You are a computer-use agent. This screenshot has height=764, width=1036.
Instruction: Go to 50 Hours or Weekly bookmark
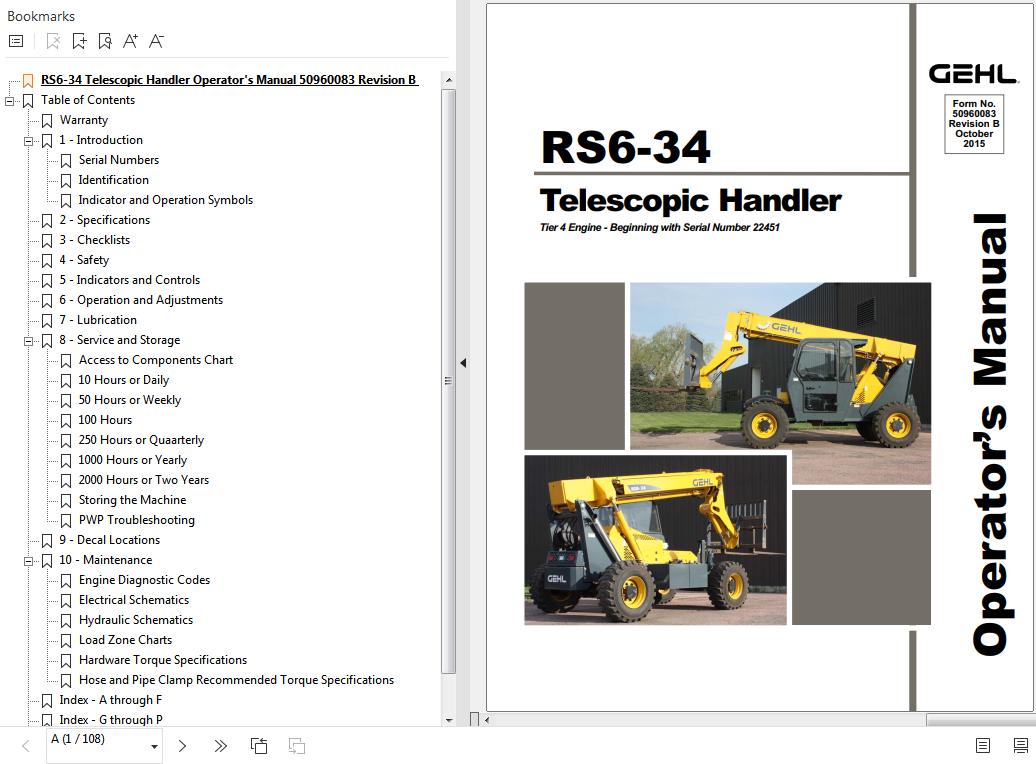click(x=130, y=400)
